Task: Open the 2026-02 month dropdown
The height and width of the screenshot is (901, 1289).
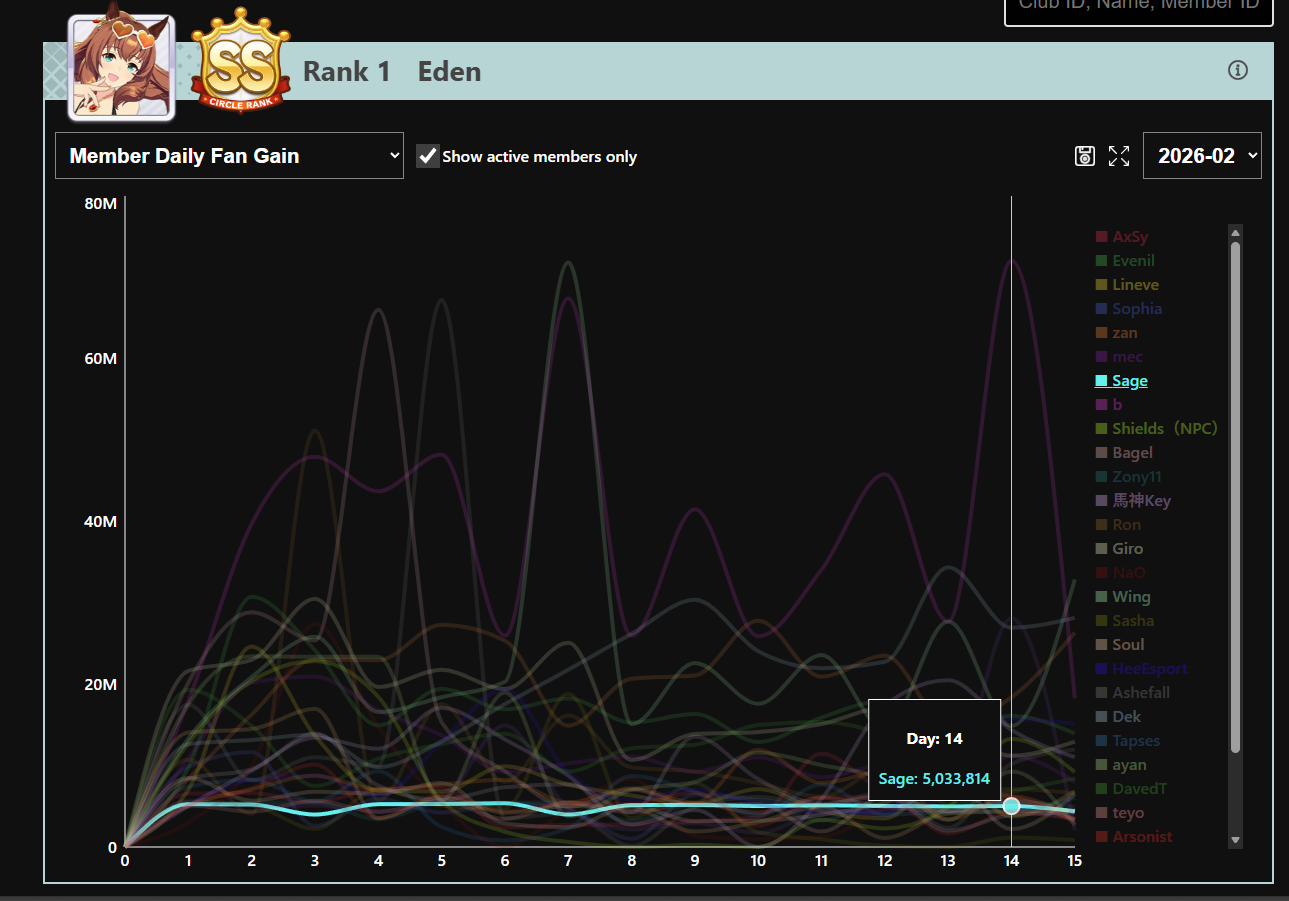Action: coord(1202,156)
